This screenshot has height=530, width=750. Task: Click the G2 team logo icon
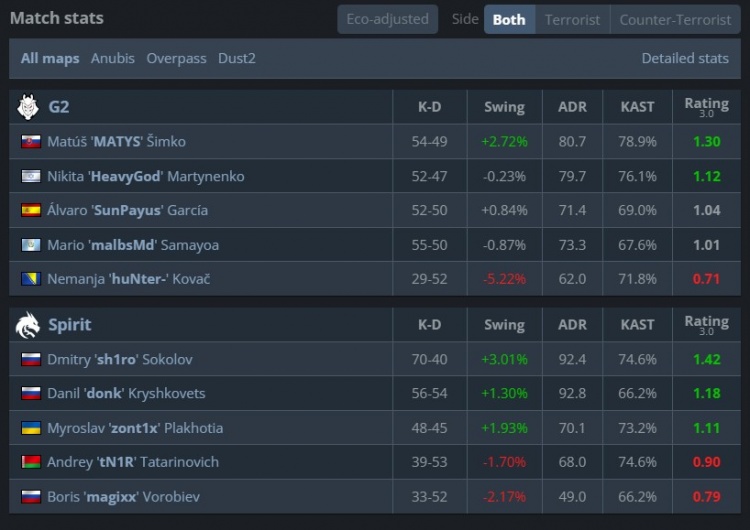(27, 107)
